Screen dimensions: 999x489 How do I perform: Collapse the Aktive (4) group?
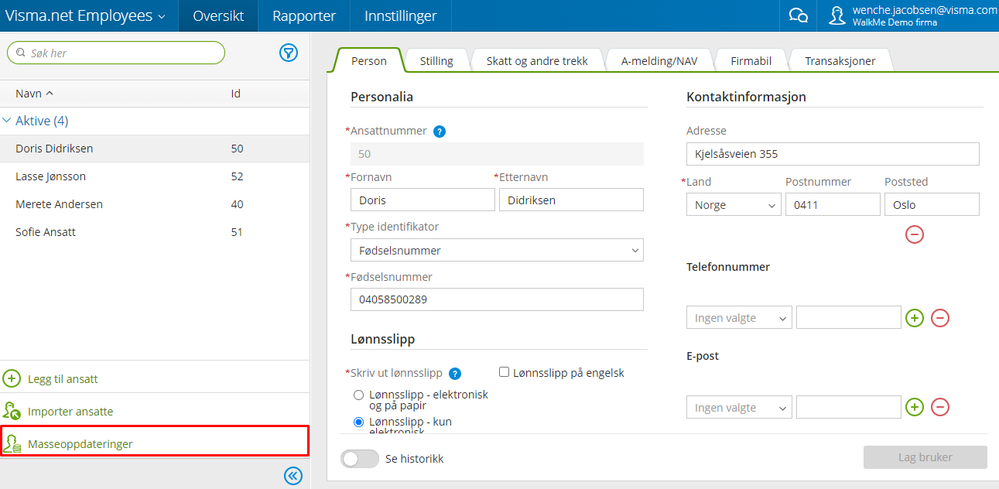tap(7, 120)
